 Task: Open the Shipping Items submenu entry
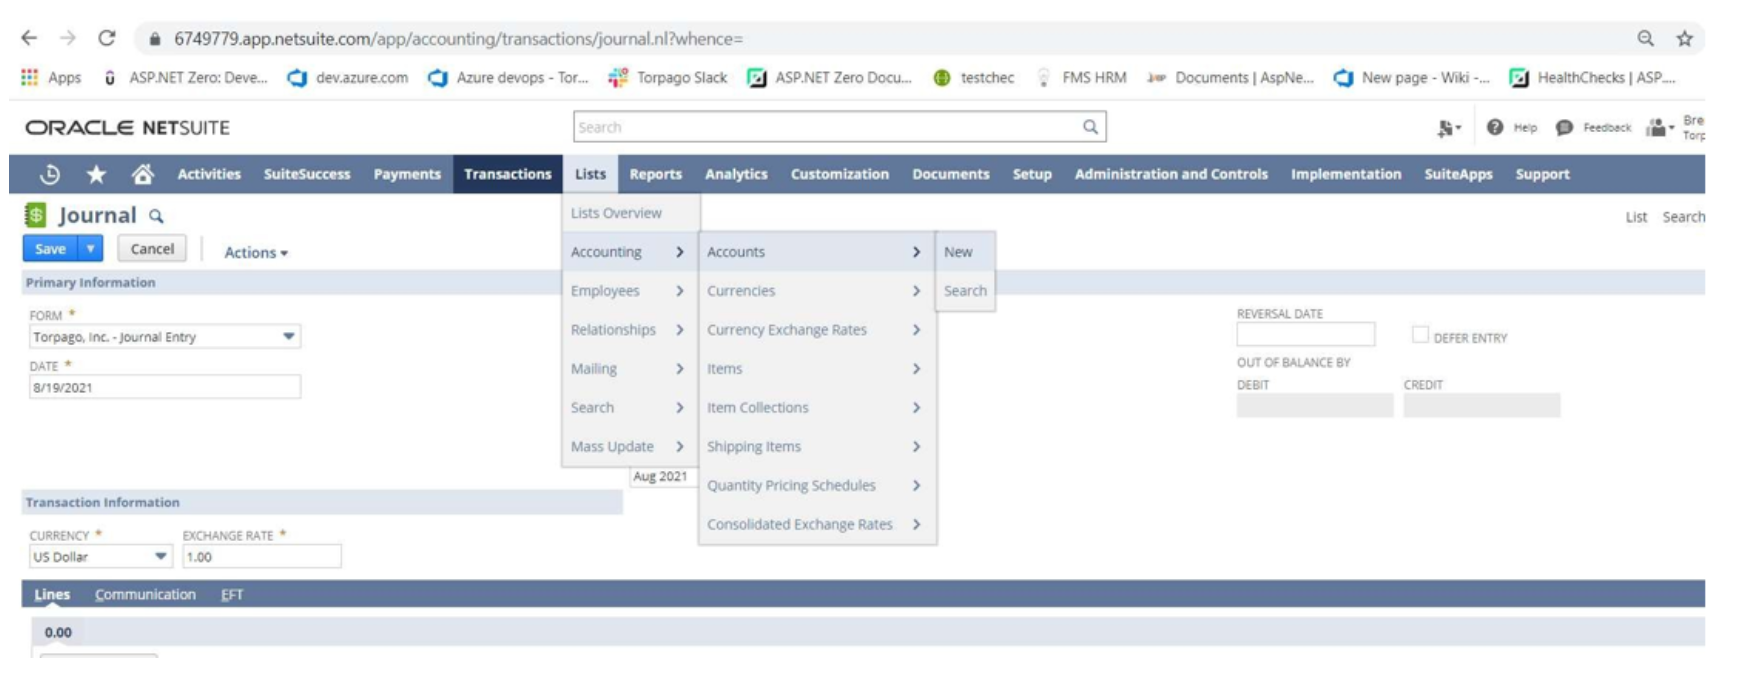pyautogui.click(x=816, y=447)
